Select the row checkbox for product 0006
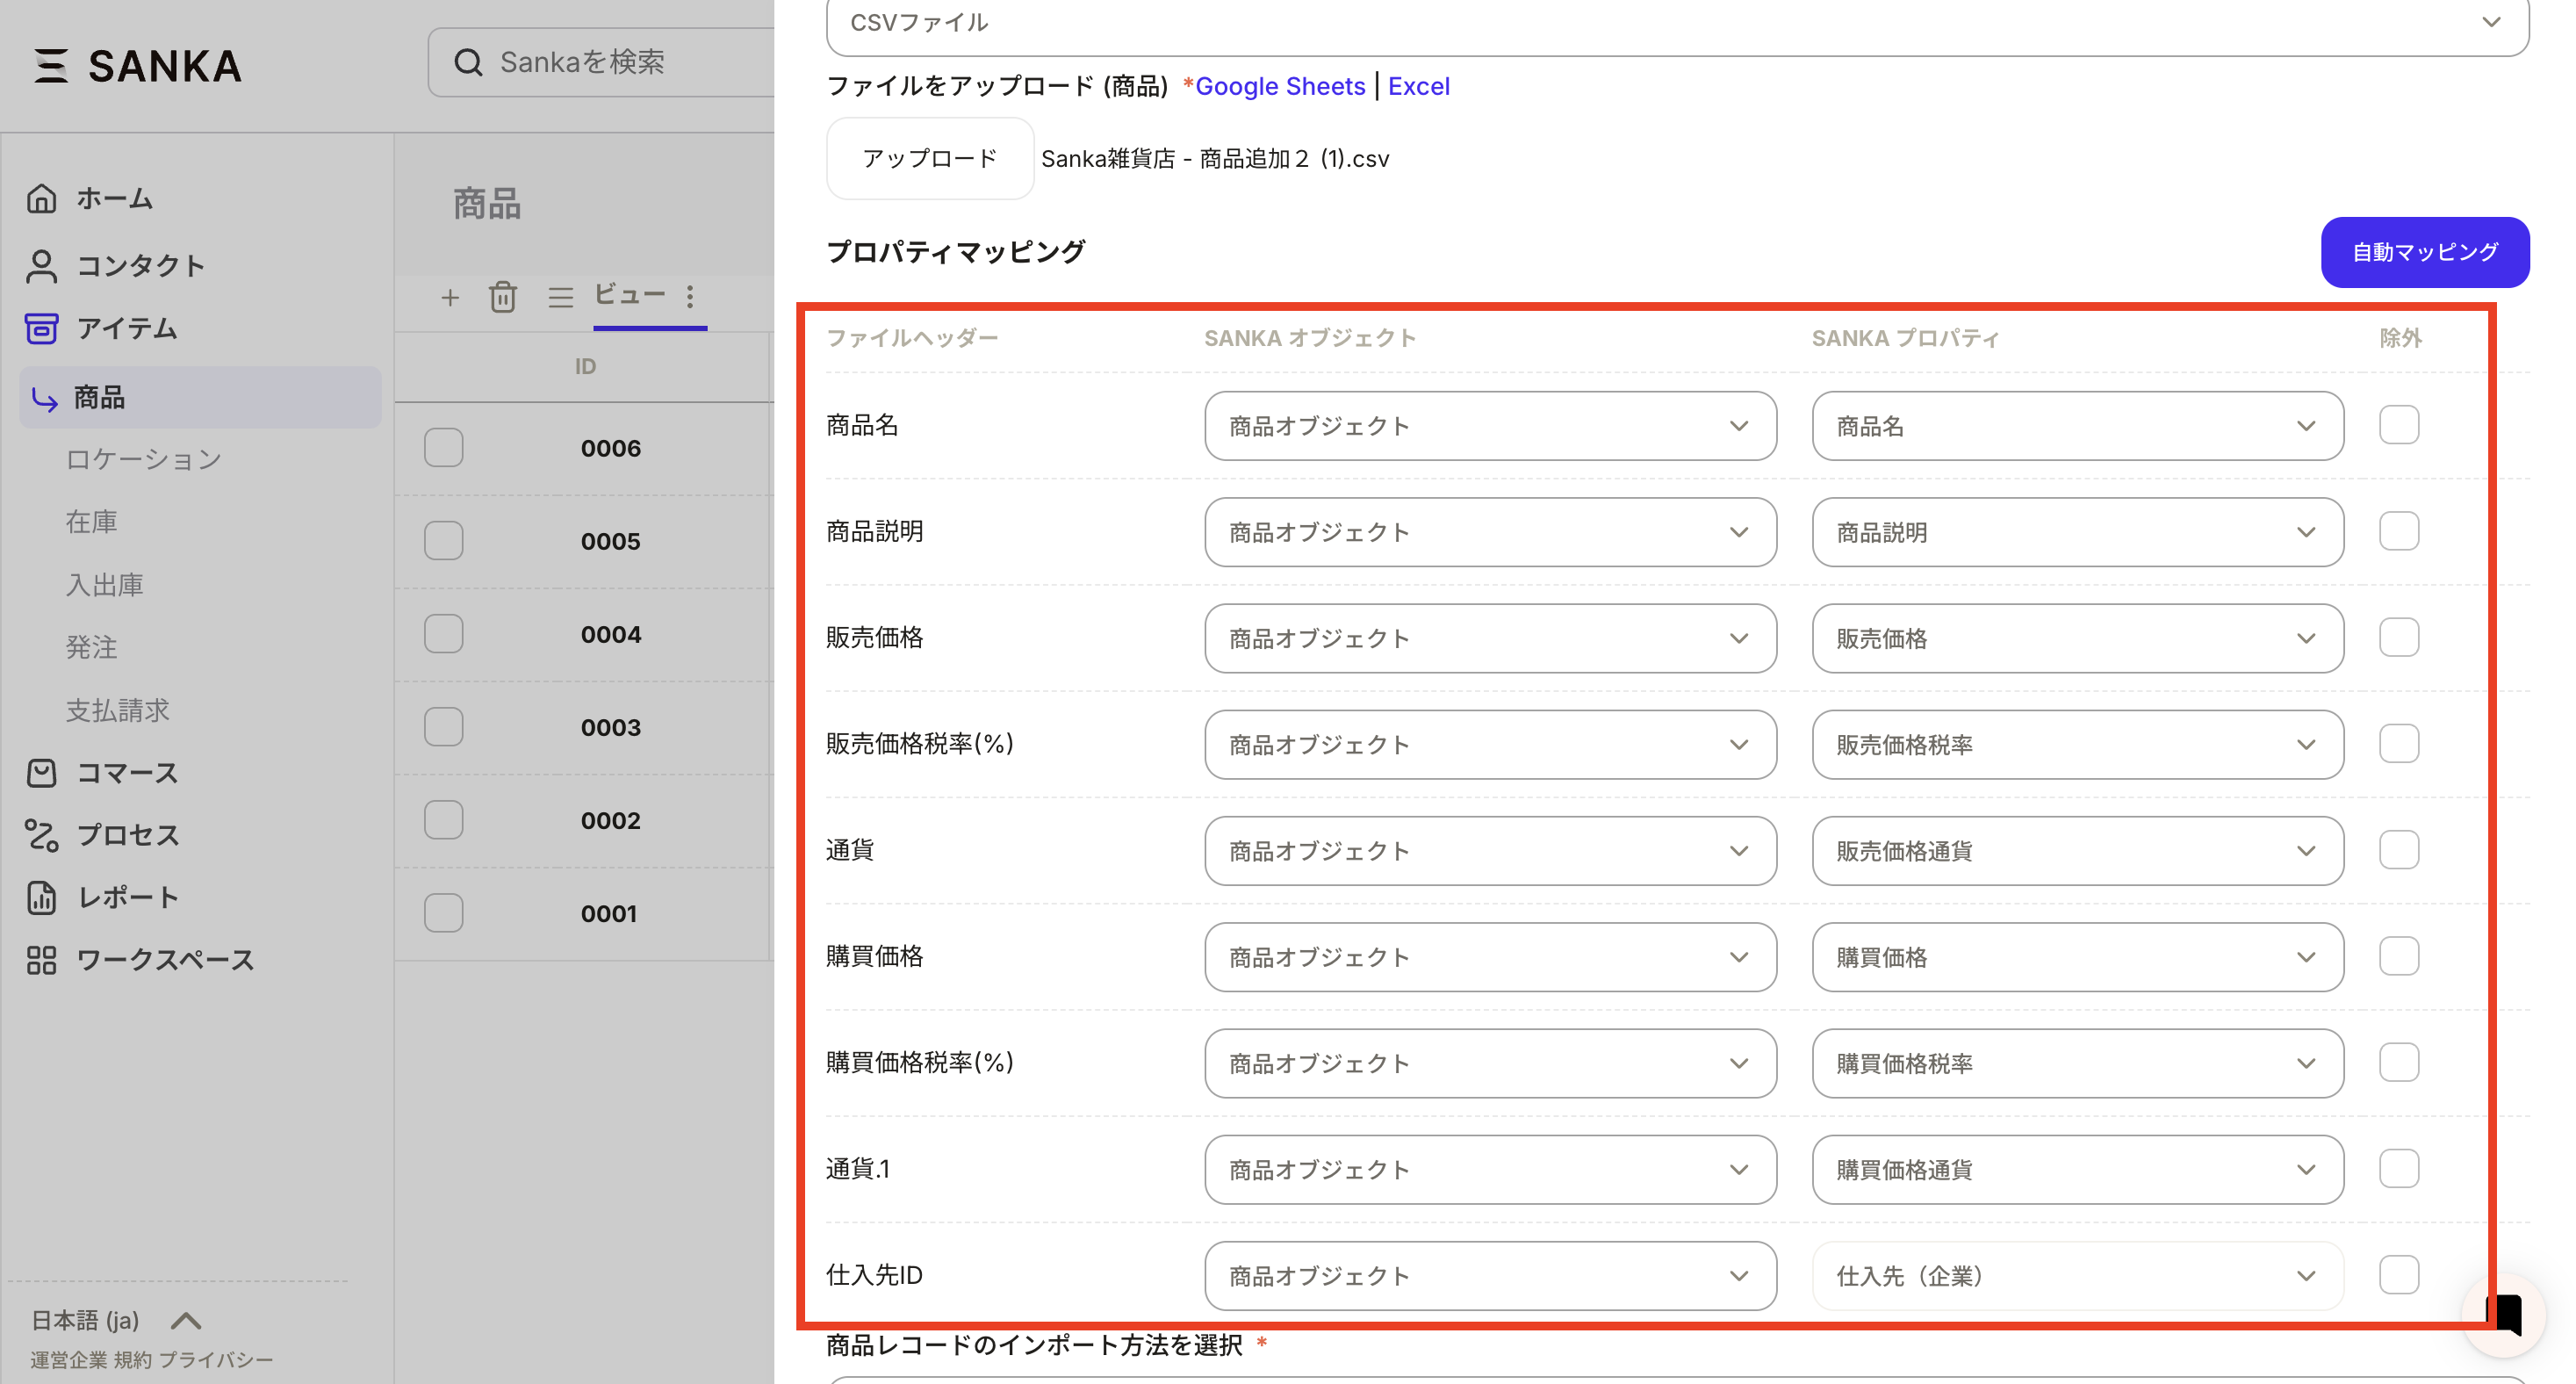The image size is (2576, 1384). tap(443, 448)
